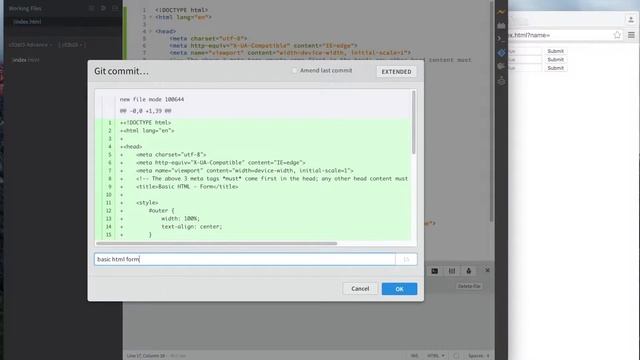This screenshot has height=360, width=640.
Task: Collapse the html tag fold arrow in editor
Action: point(151,17)
